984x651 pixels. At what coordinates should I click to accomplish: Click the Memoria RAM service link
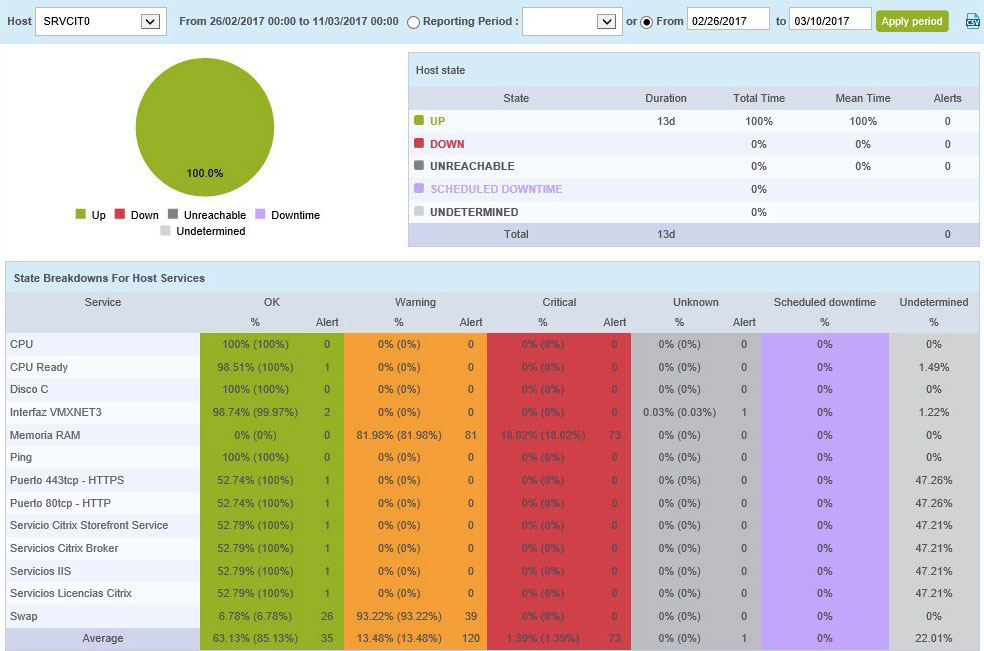pos(45,435)
